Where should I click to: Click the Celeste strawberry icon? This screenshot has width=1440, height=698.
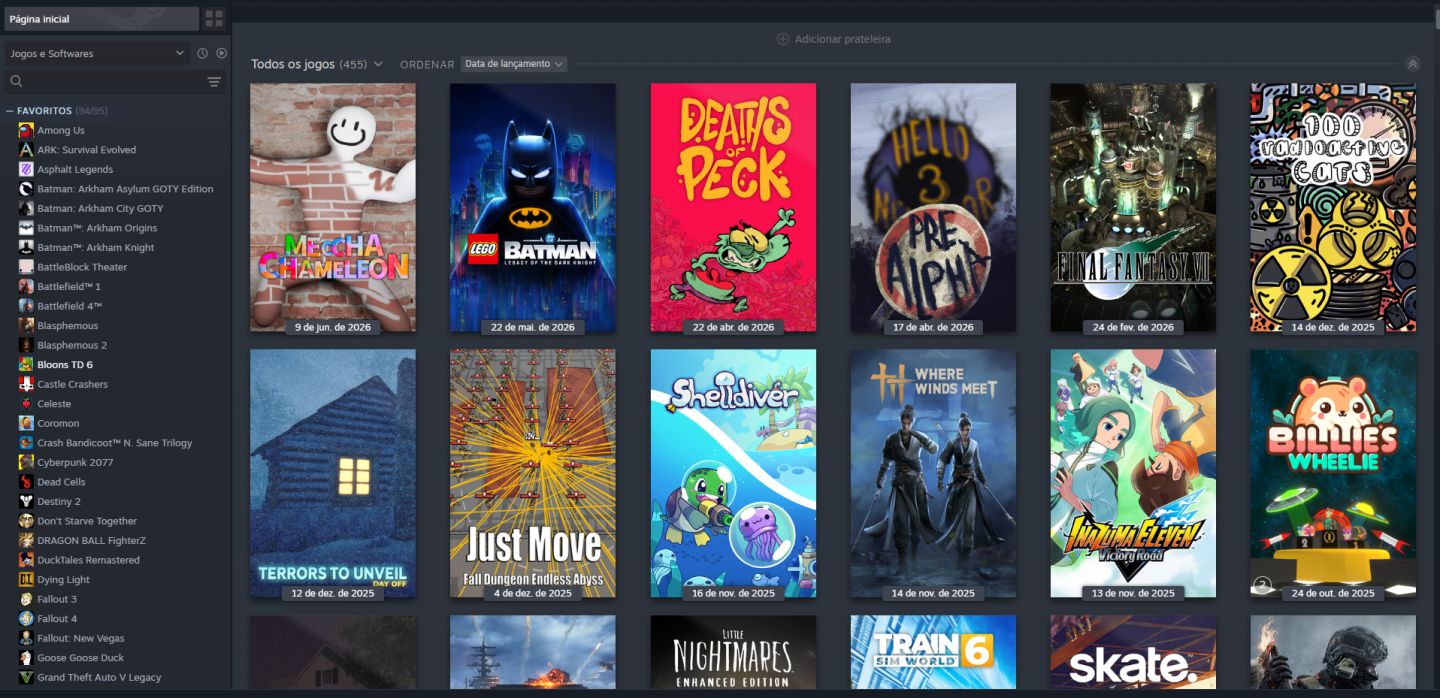click(26, 404)
